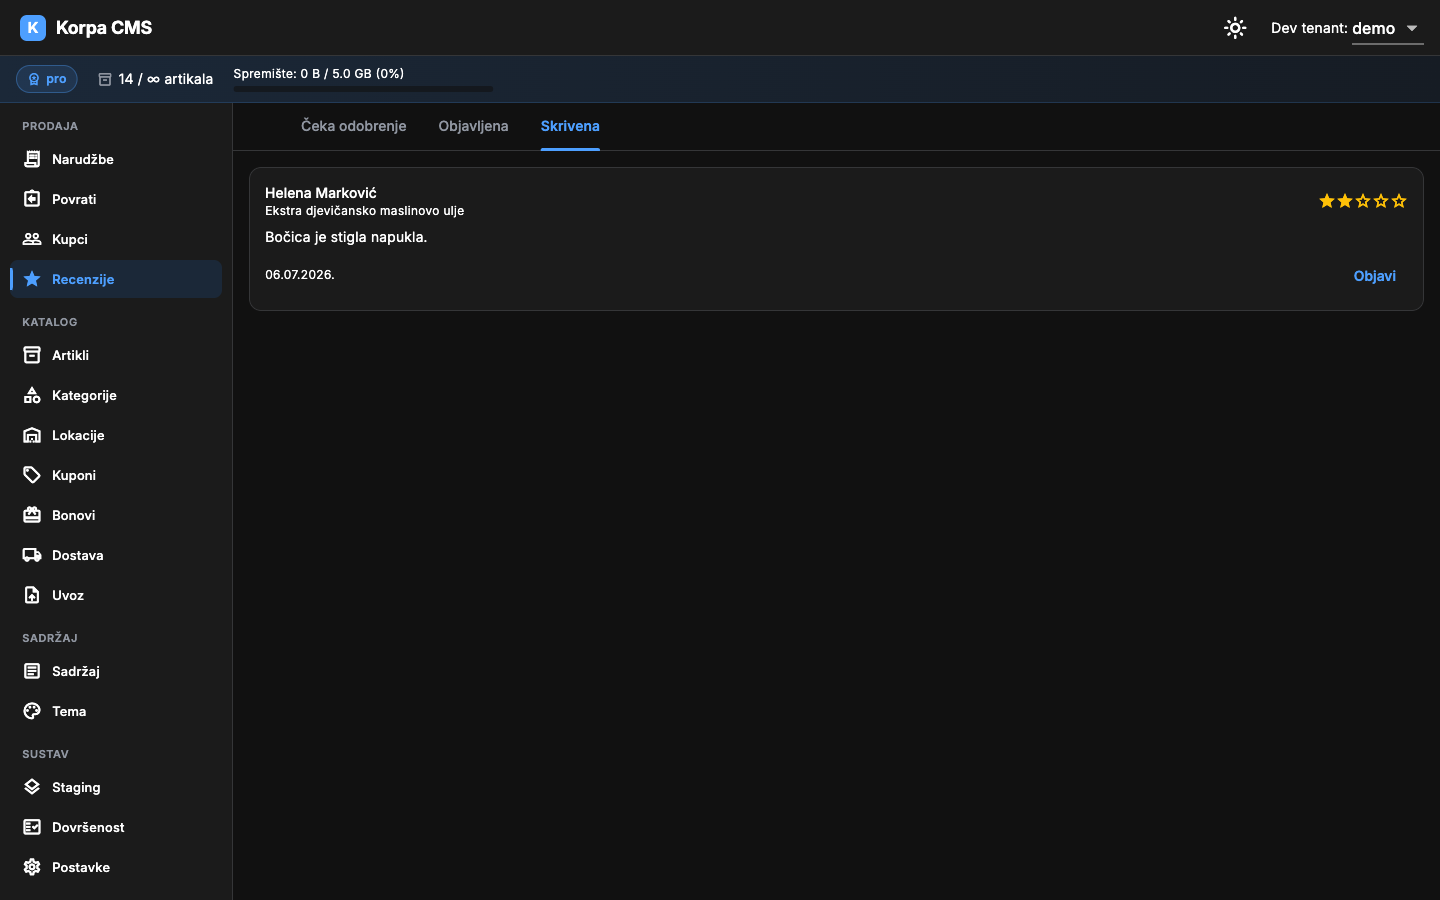Open the Kategorije shapes icon

coord(32,395)
